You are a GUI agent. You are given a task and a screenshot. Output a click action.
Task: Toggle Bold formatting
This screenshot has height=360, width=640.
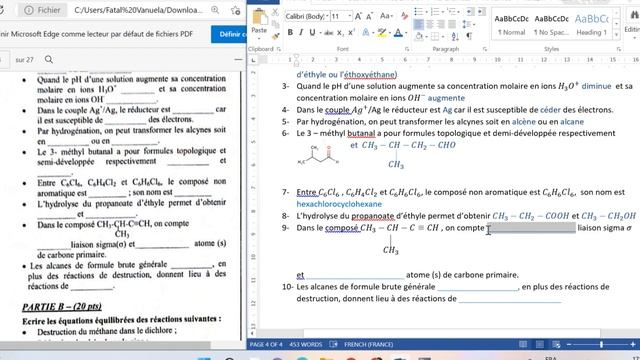[x=290, y=33]
